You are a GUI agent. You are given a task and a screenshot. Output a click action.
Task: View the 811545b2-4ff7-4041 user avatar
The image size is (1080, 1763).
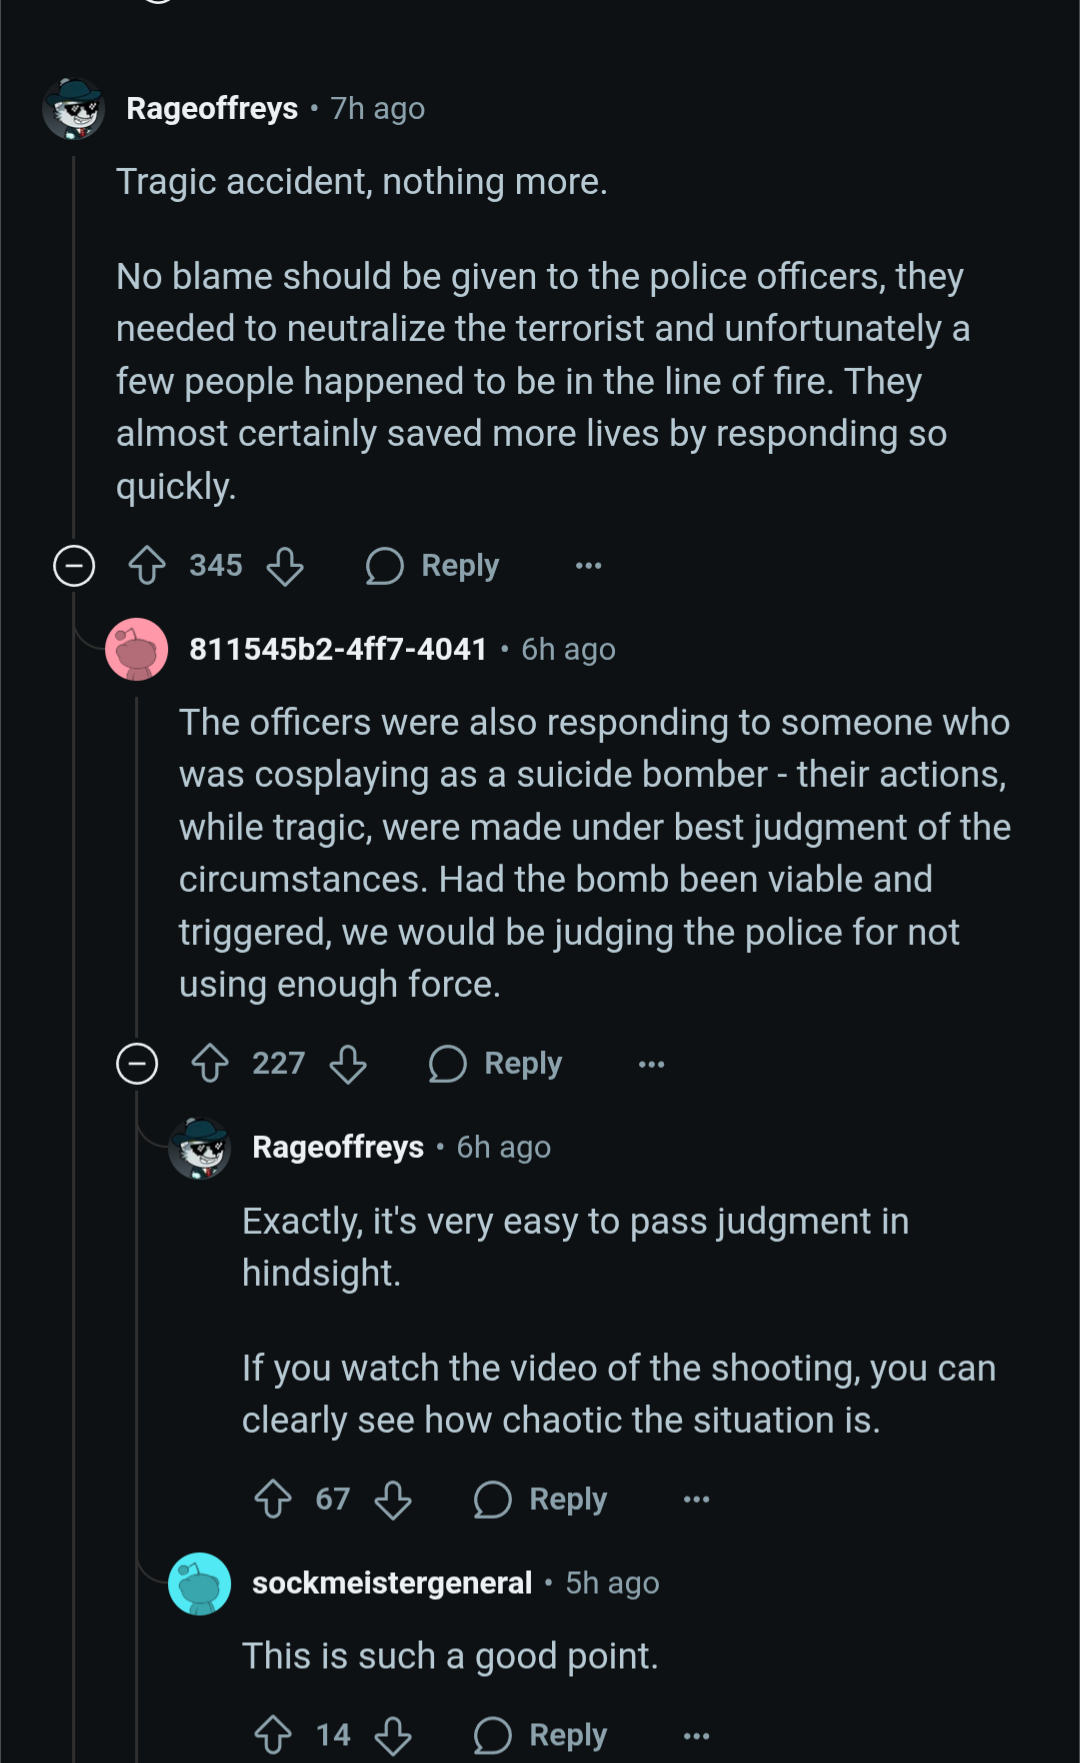137,649
